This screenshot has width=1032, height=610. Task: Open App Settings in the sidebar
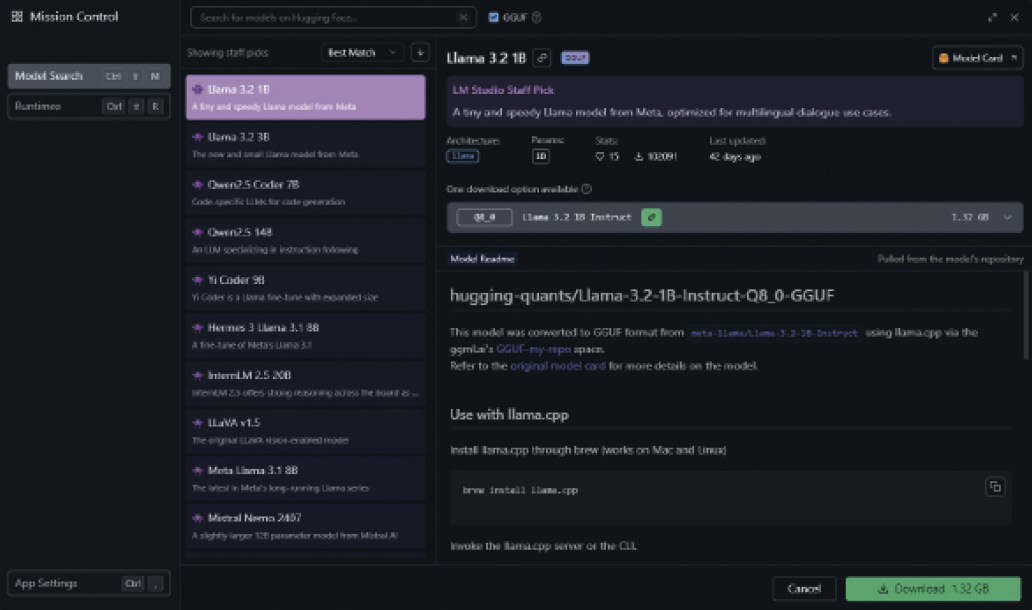(89, 584)
